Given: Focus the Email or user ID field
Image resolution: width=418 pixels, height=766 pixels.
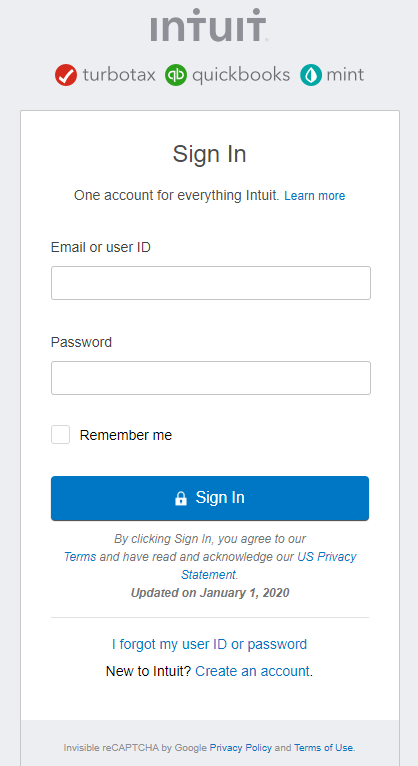Looking at the screenshot, I should pyautogui.click(x=211, y=283).
